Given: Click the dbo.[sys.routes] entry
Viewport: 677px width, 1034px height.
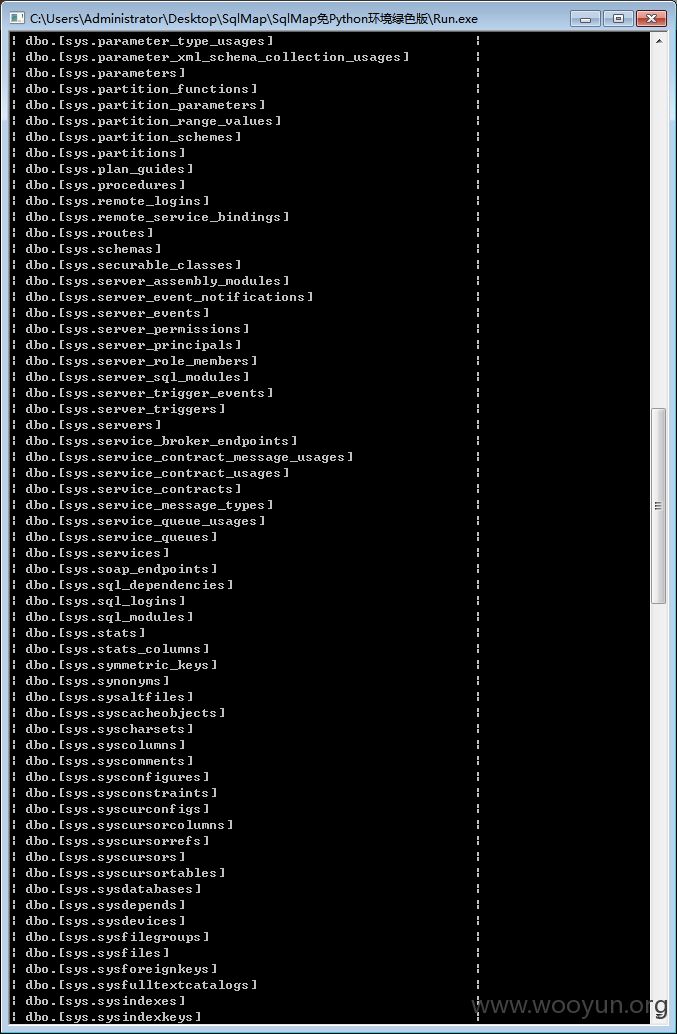Looking at the screenshot, I should click(x=90, y=233).
